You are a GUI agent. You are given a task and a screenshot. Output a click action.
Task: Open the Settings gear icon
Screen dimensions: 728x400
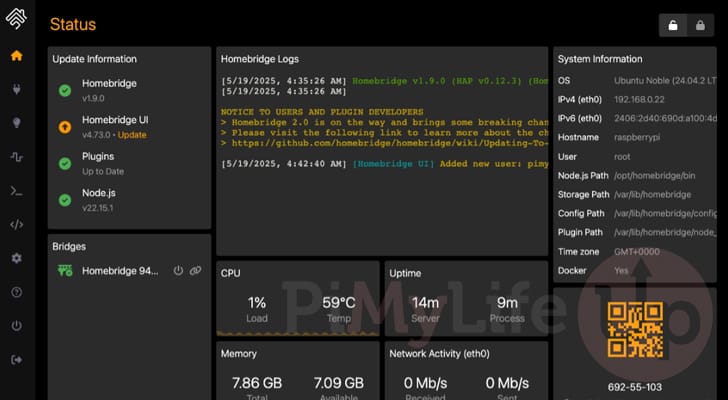17,258
